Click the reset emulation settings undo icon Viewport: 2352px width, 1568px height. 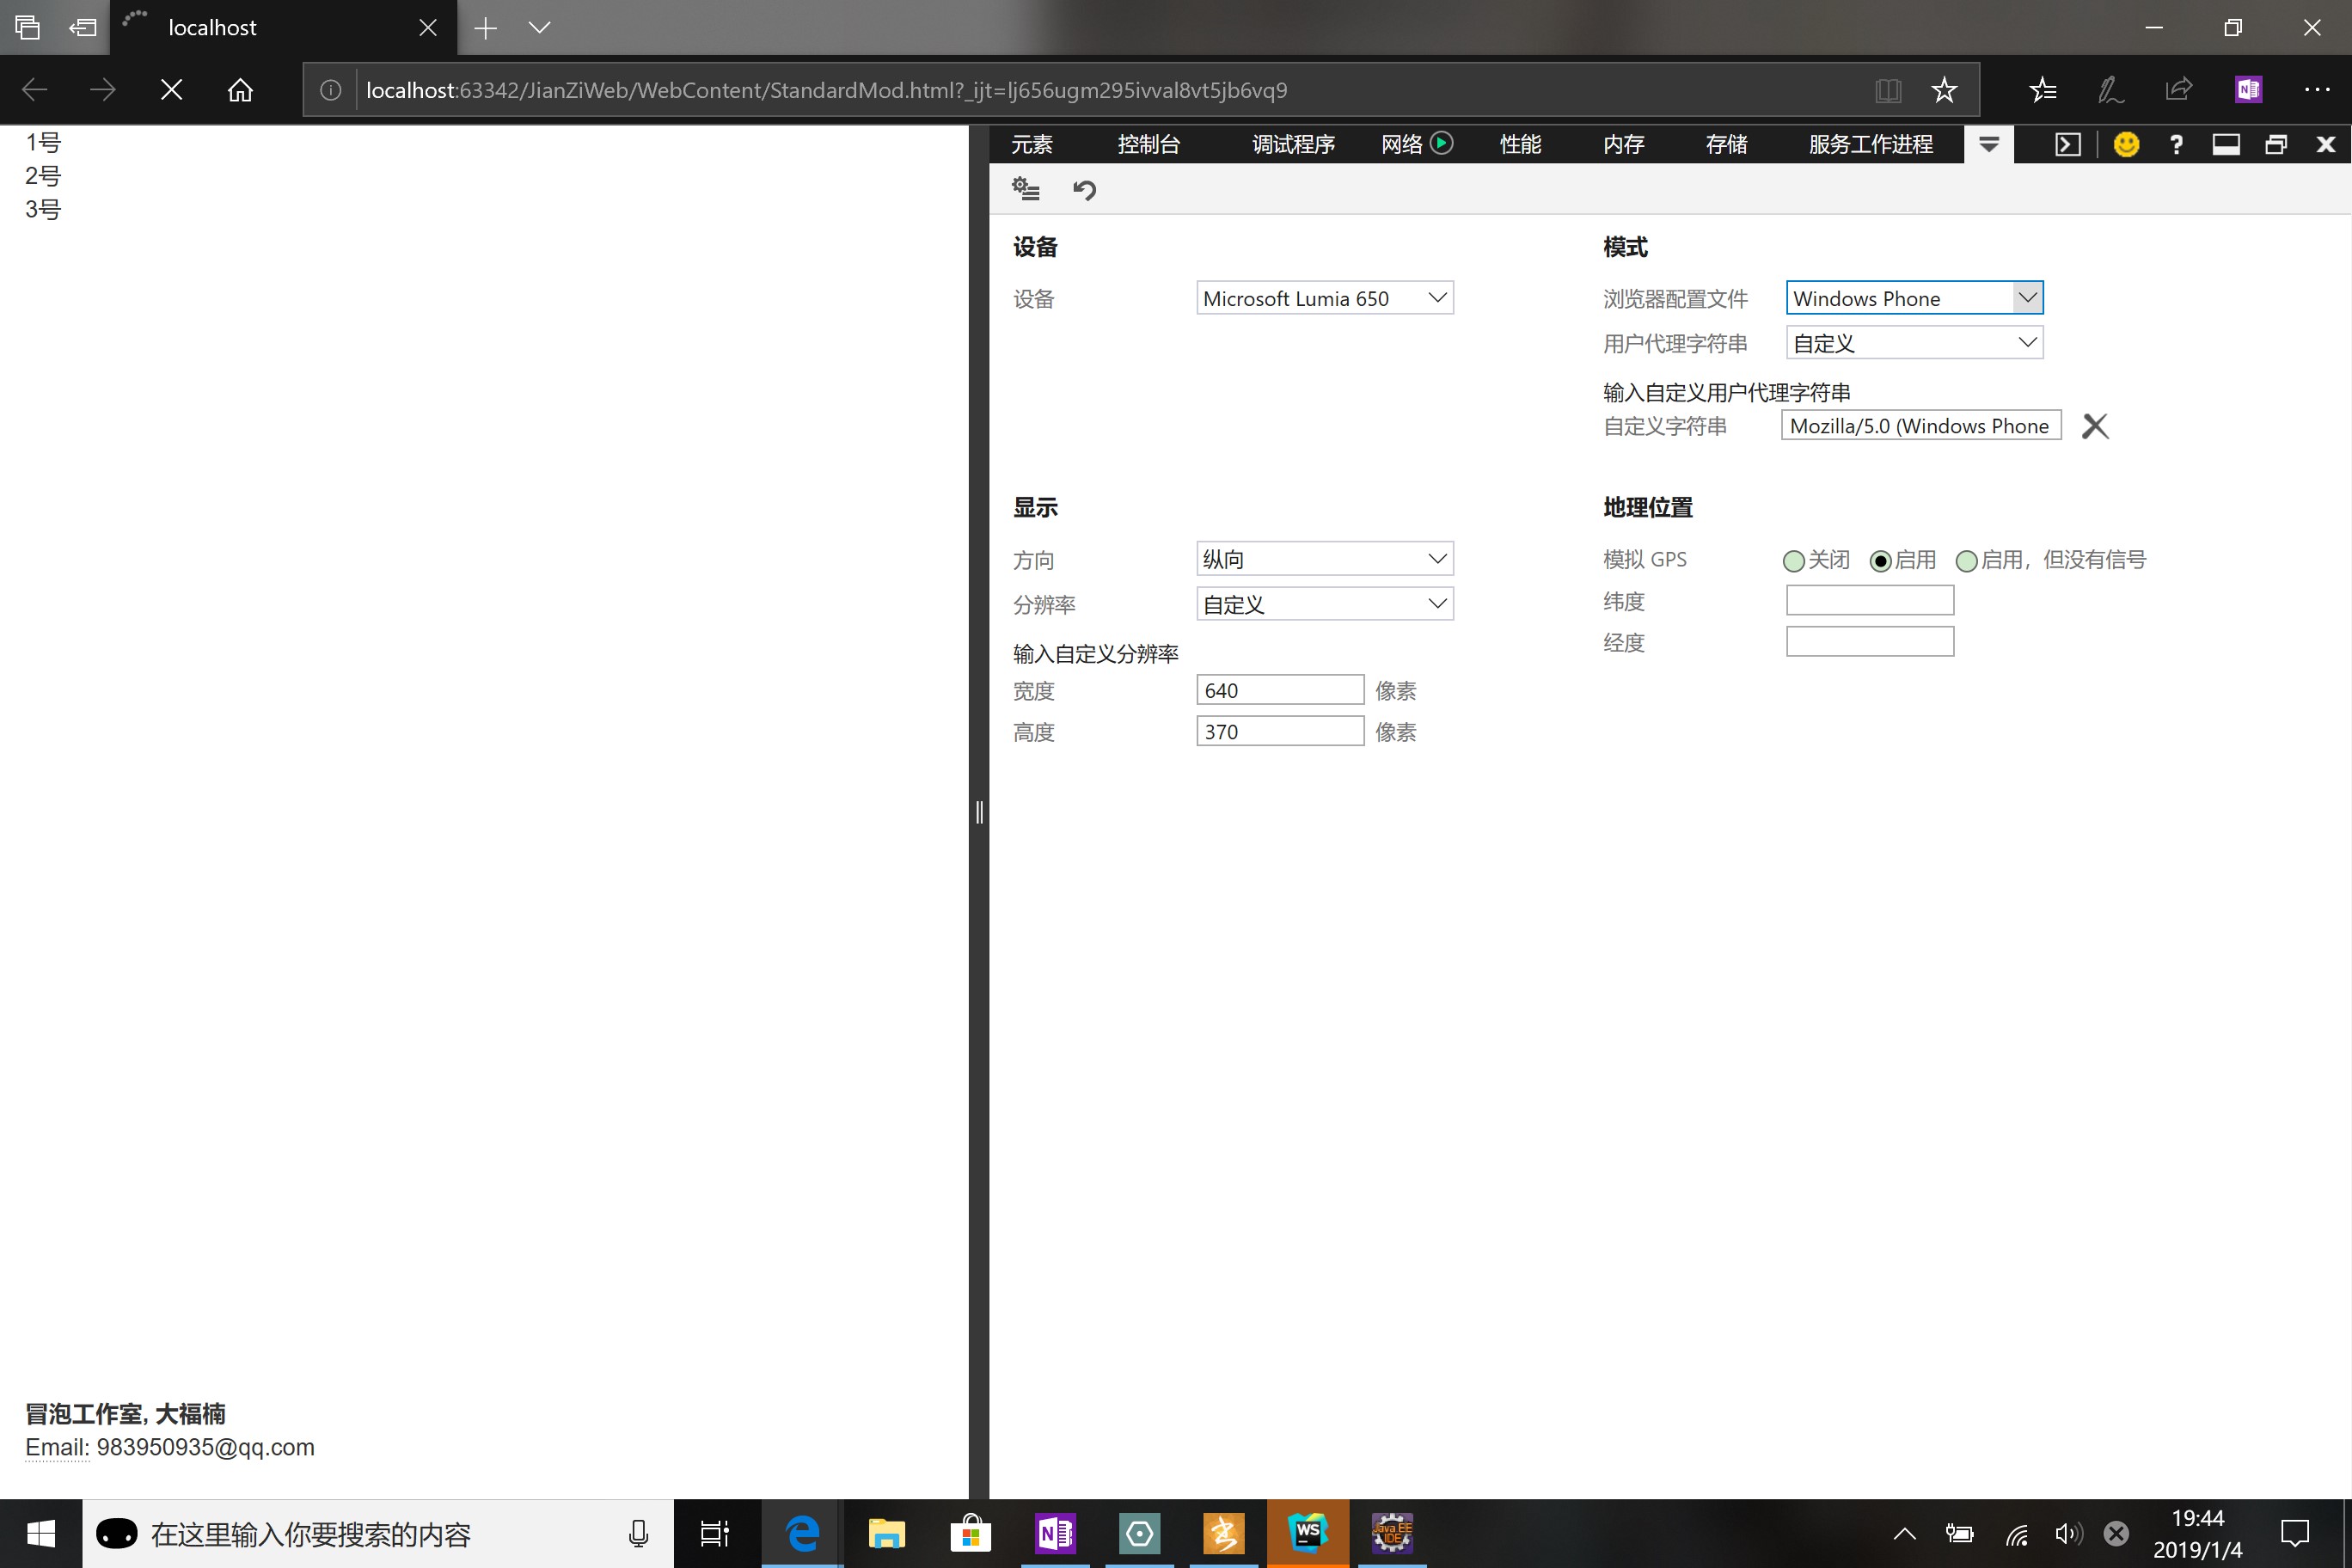pos(1084,190)
